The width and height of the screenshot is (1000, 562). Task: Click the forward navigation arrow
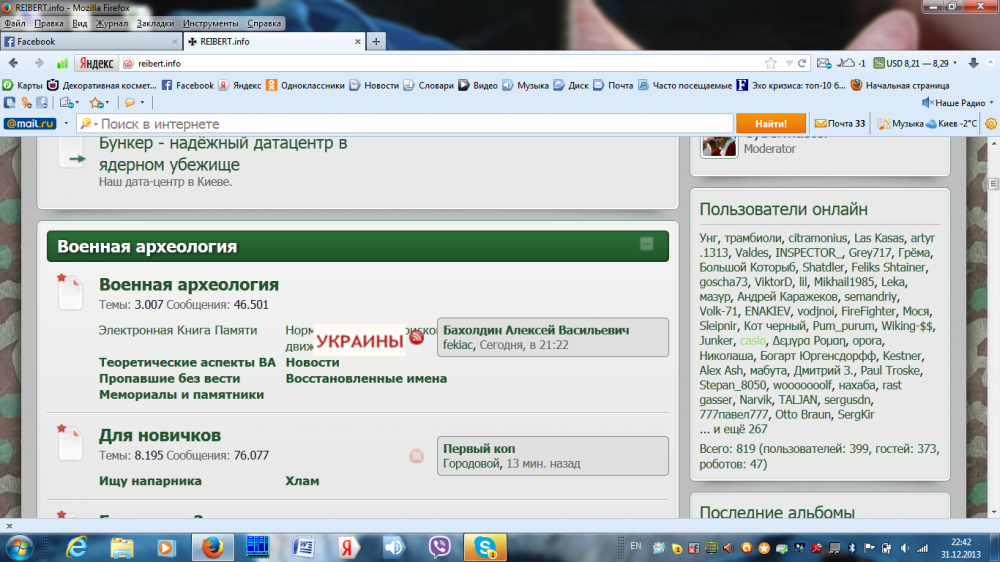pos(39,63)
